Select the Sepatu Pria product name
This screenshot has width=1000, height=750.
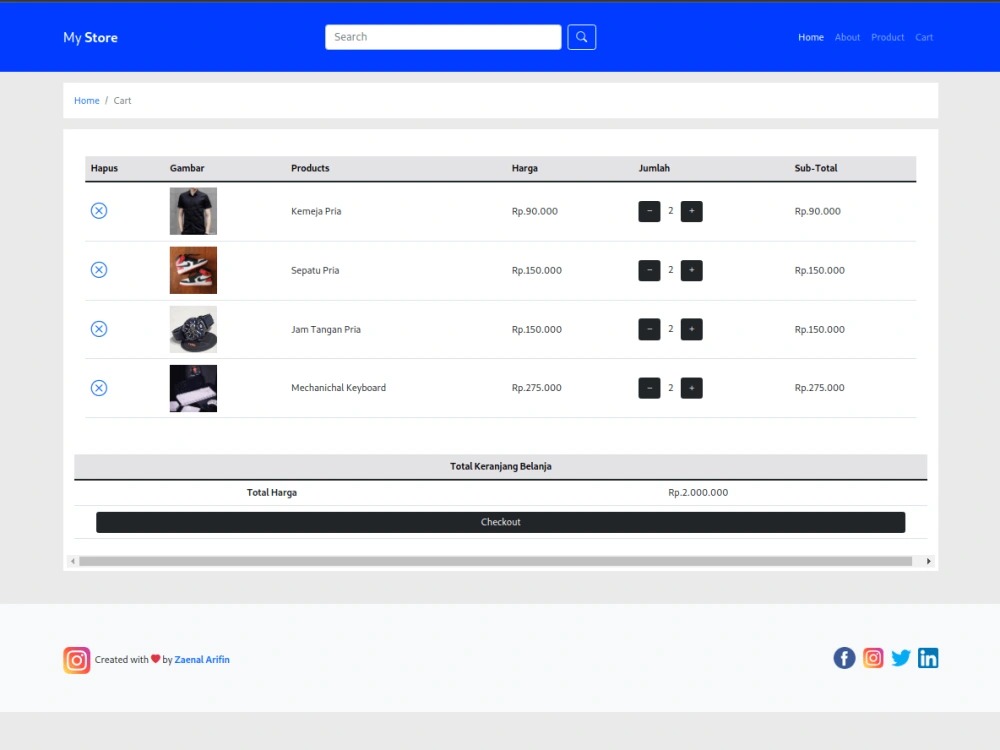click(315, 270)
